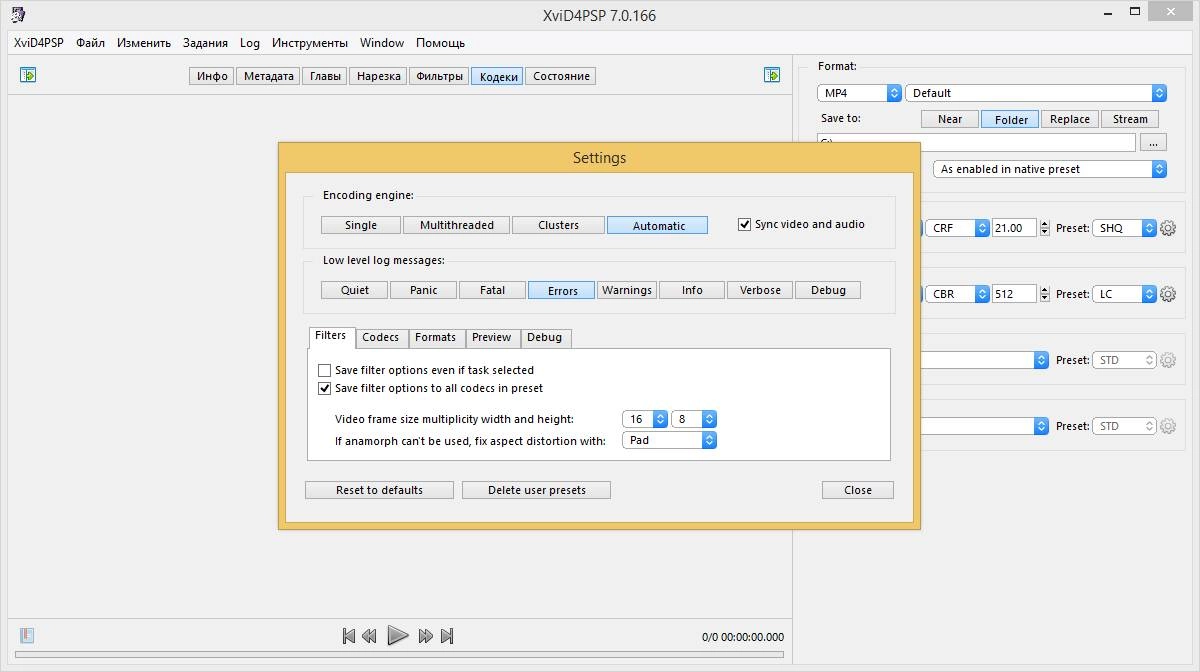Select Multithreaded encoding engine
Viewport: 1200px width, 672px height.
[457, 225]
